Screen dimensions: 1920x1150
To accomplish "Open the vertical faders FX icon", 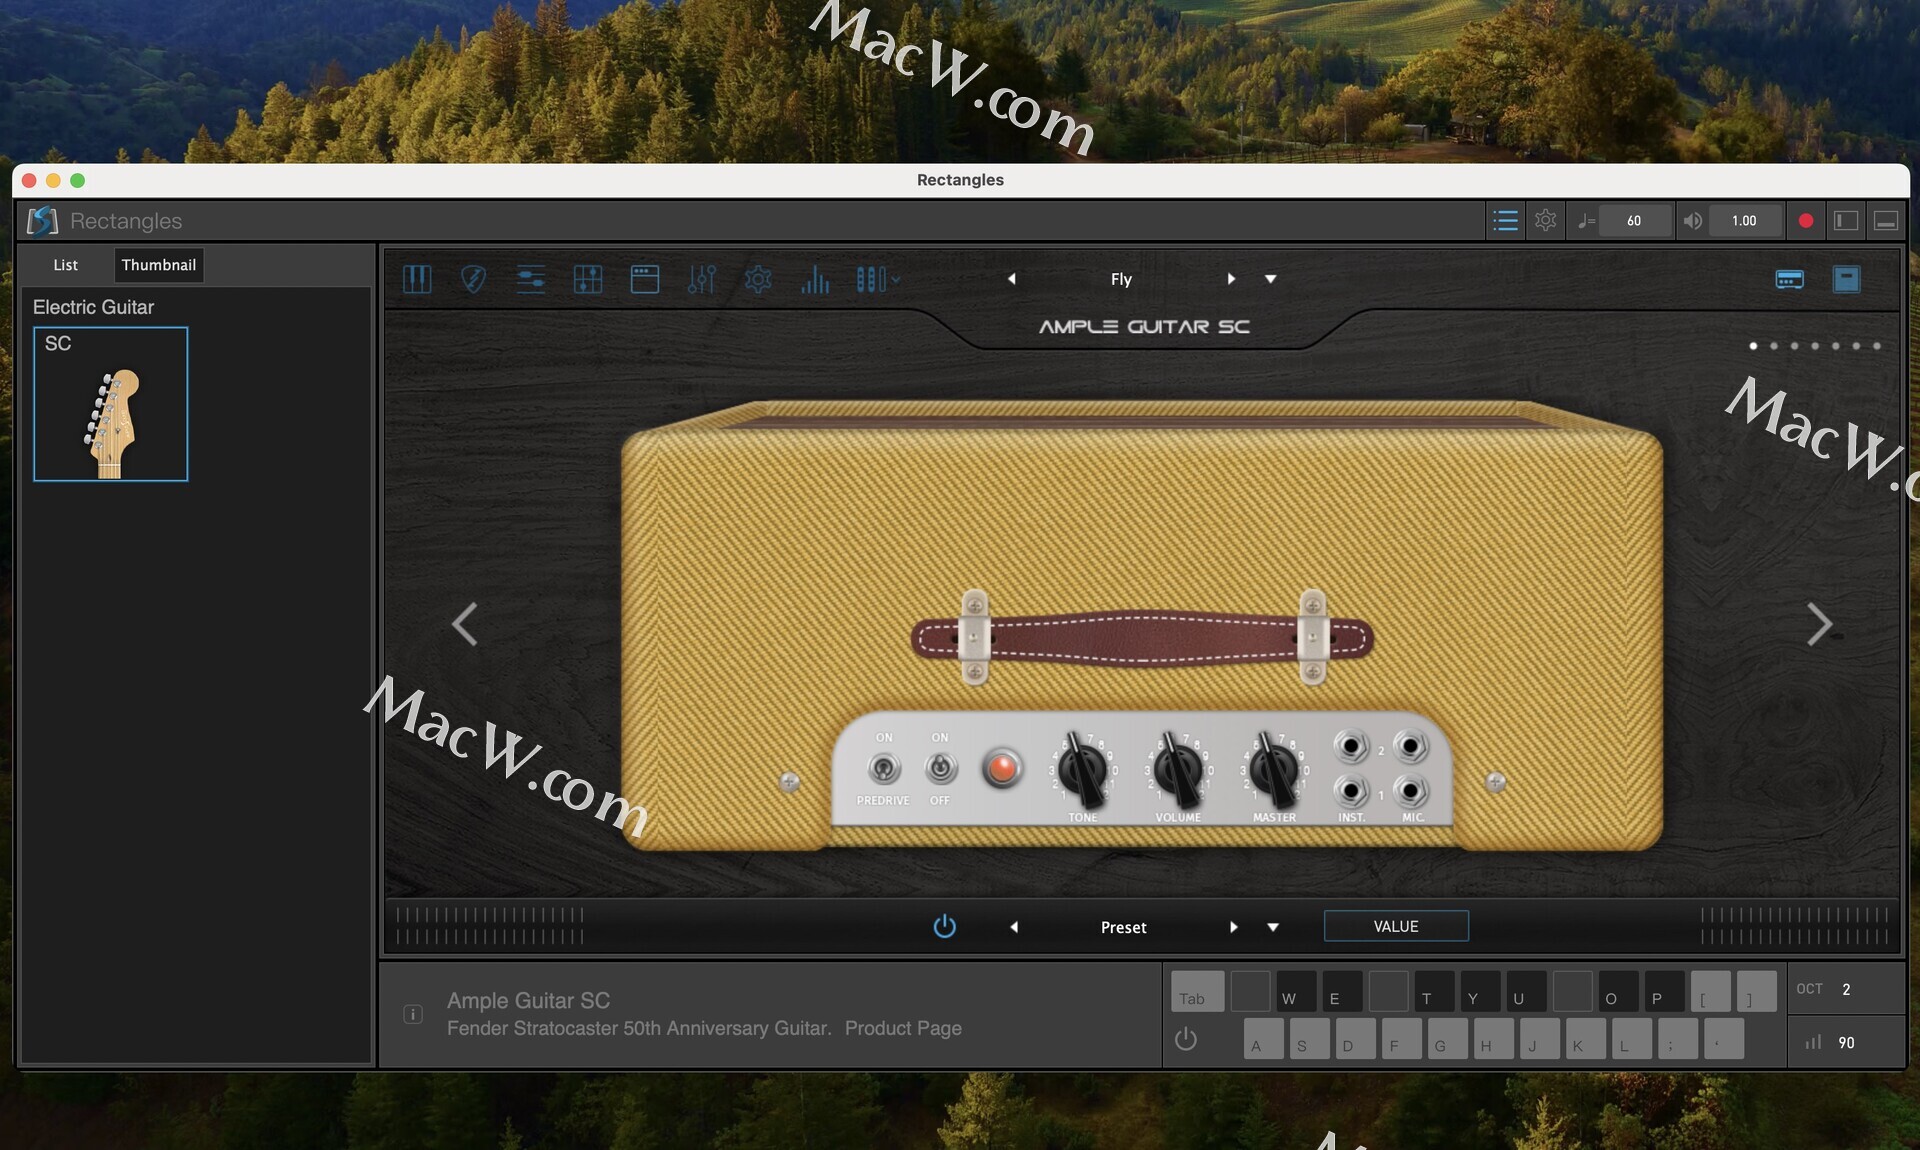I will [701, 279].
